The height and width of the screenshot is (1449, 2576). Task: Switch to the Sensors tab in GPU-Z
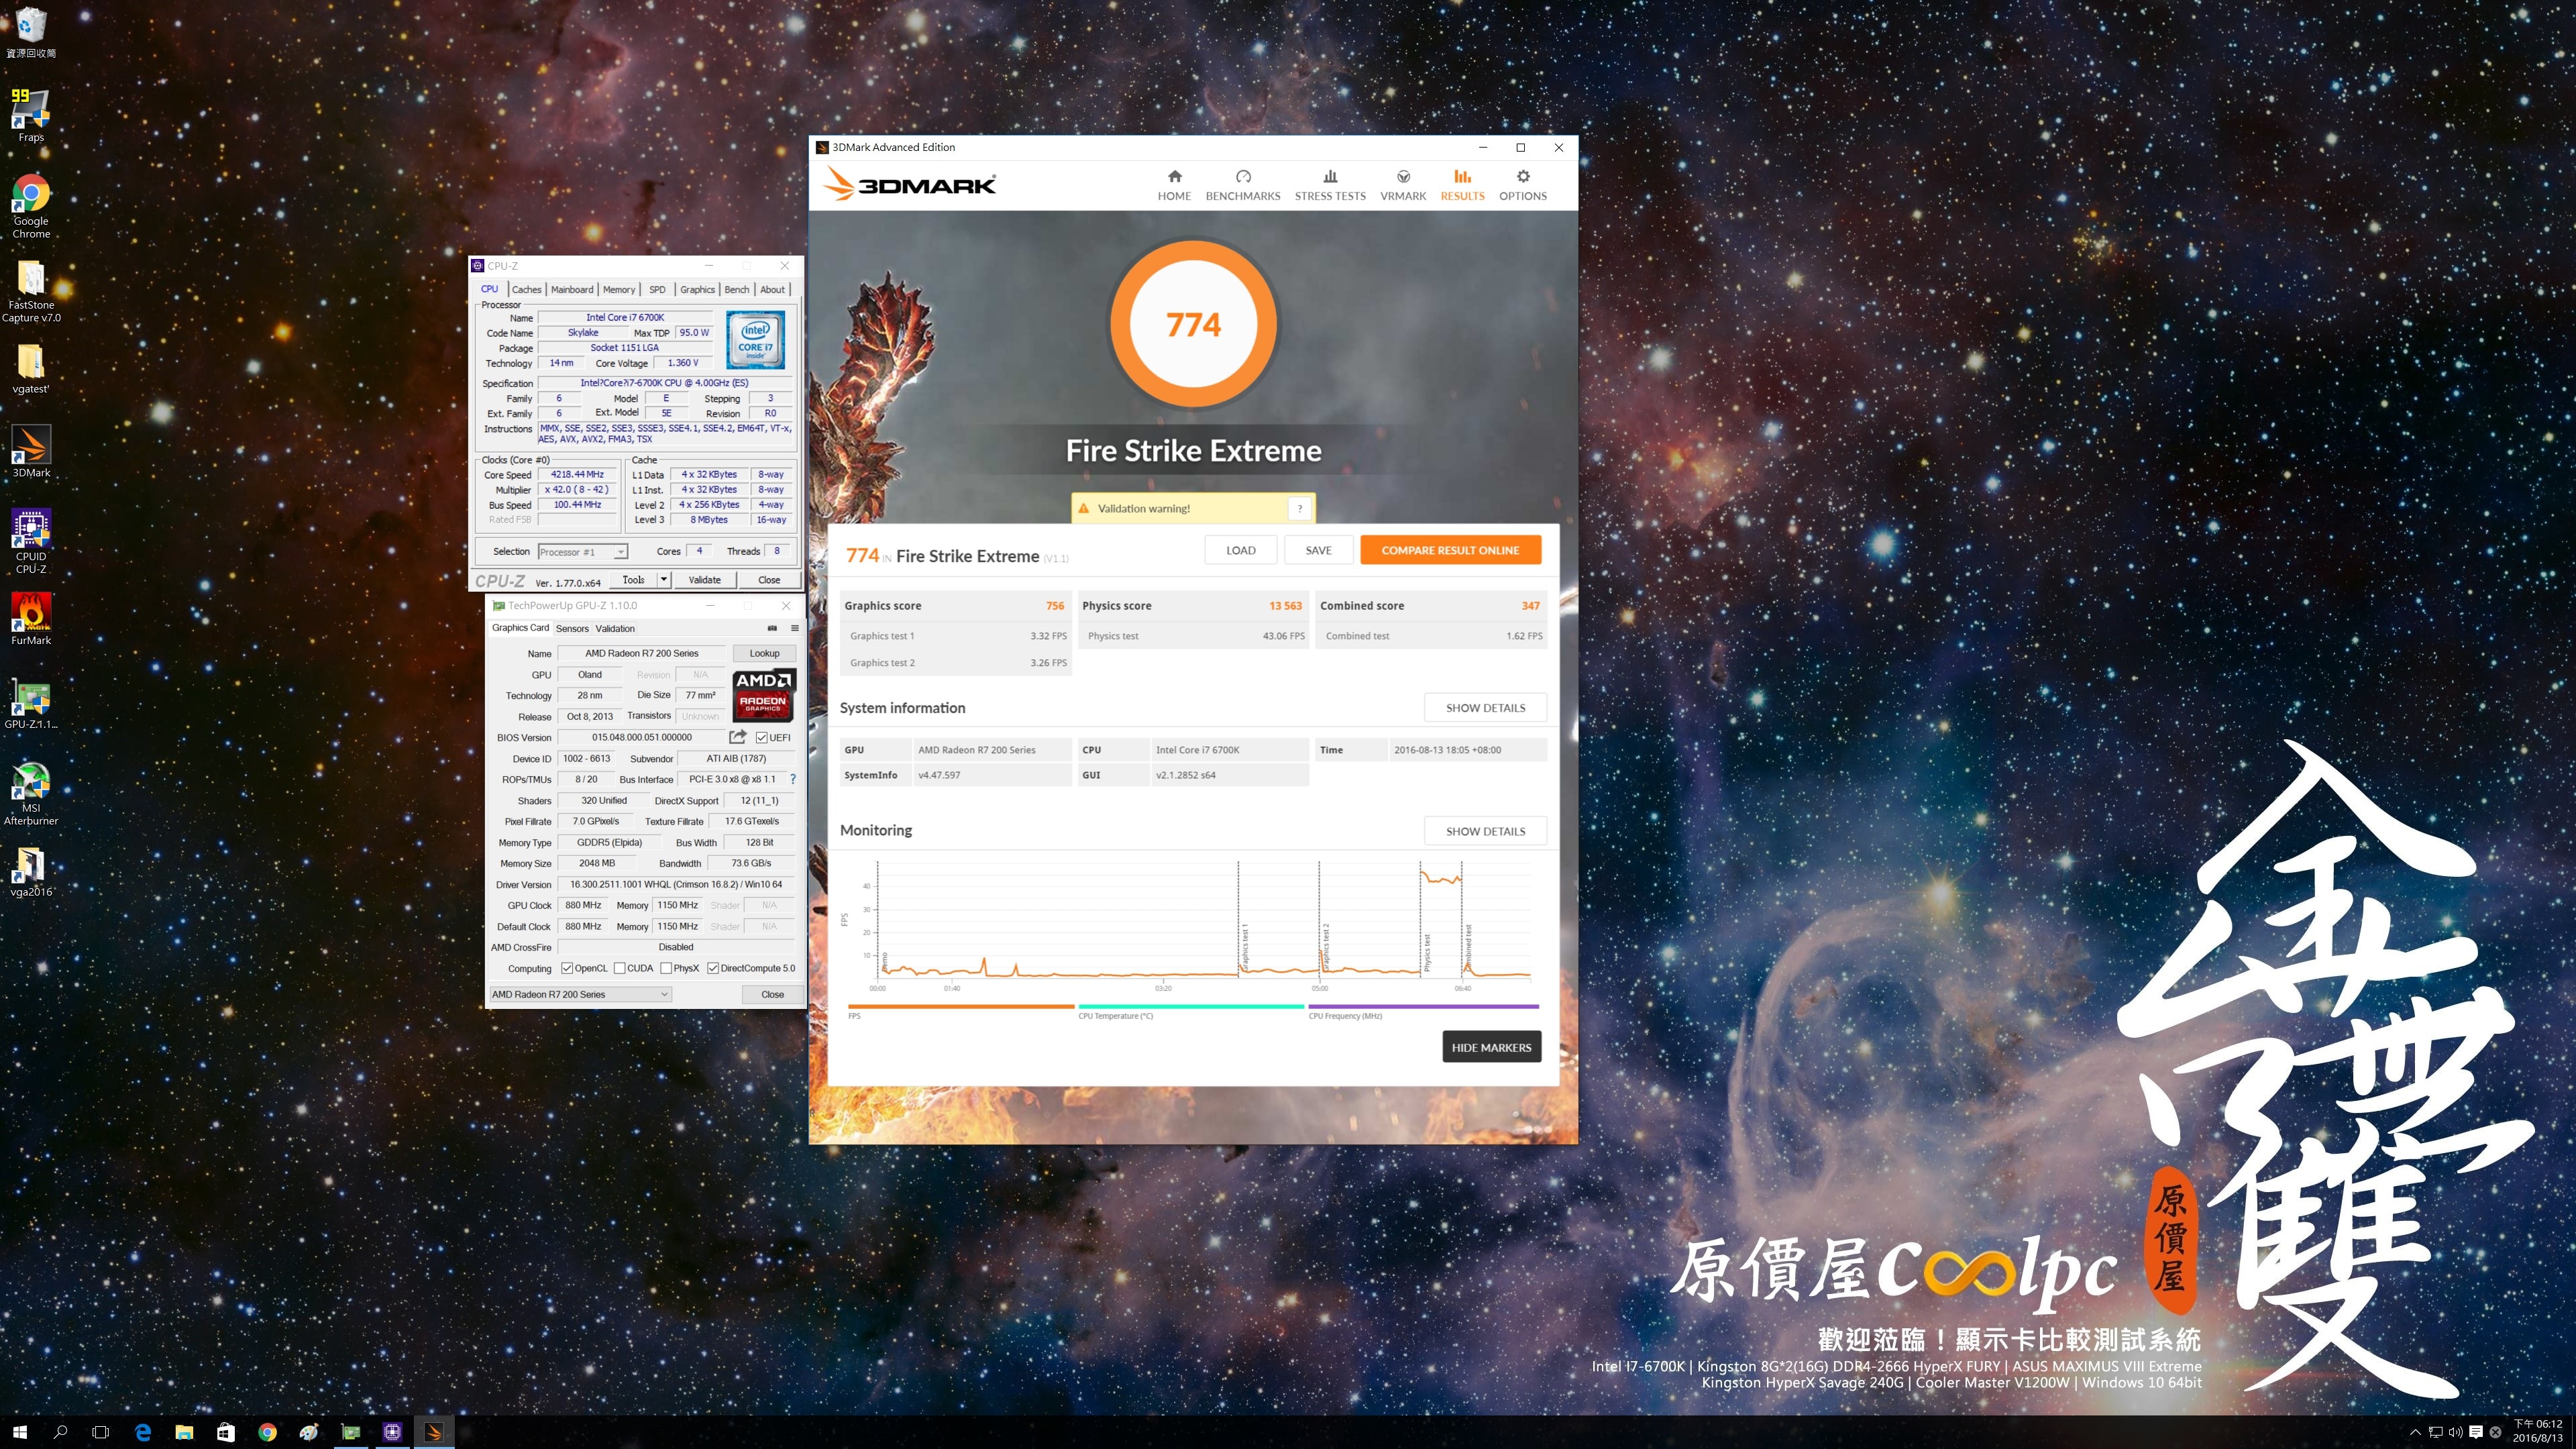[x=572, y=628]
